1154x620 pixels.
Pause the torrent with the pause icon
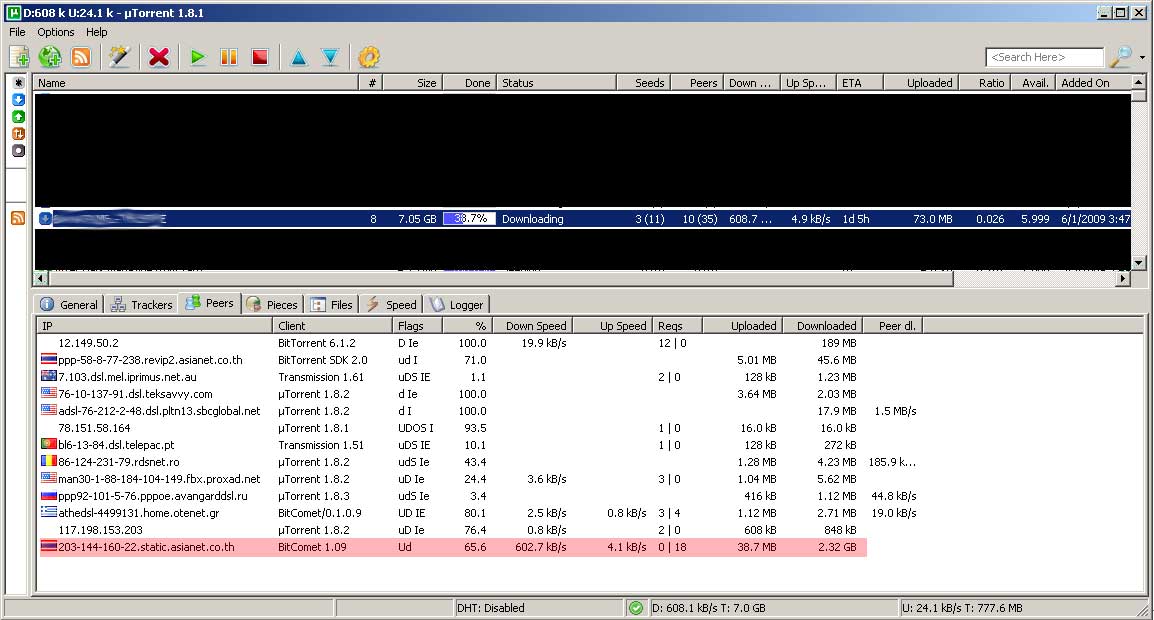tap(229, 57)
